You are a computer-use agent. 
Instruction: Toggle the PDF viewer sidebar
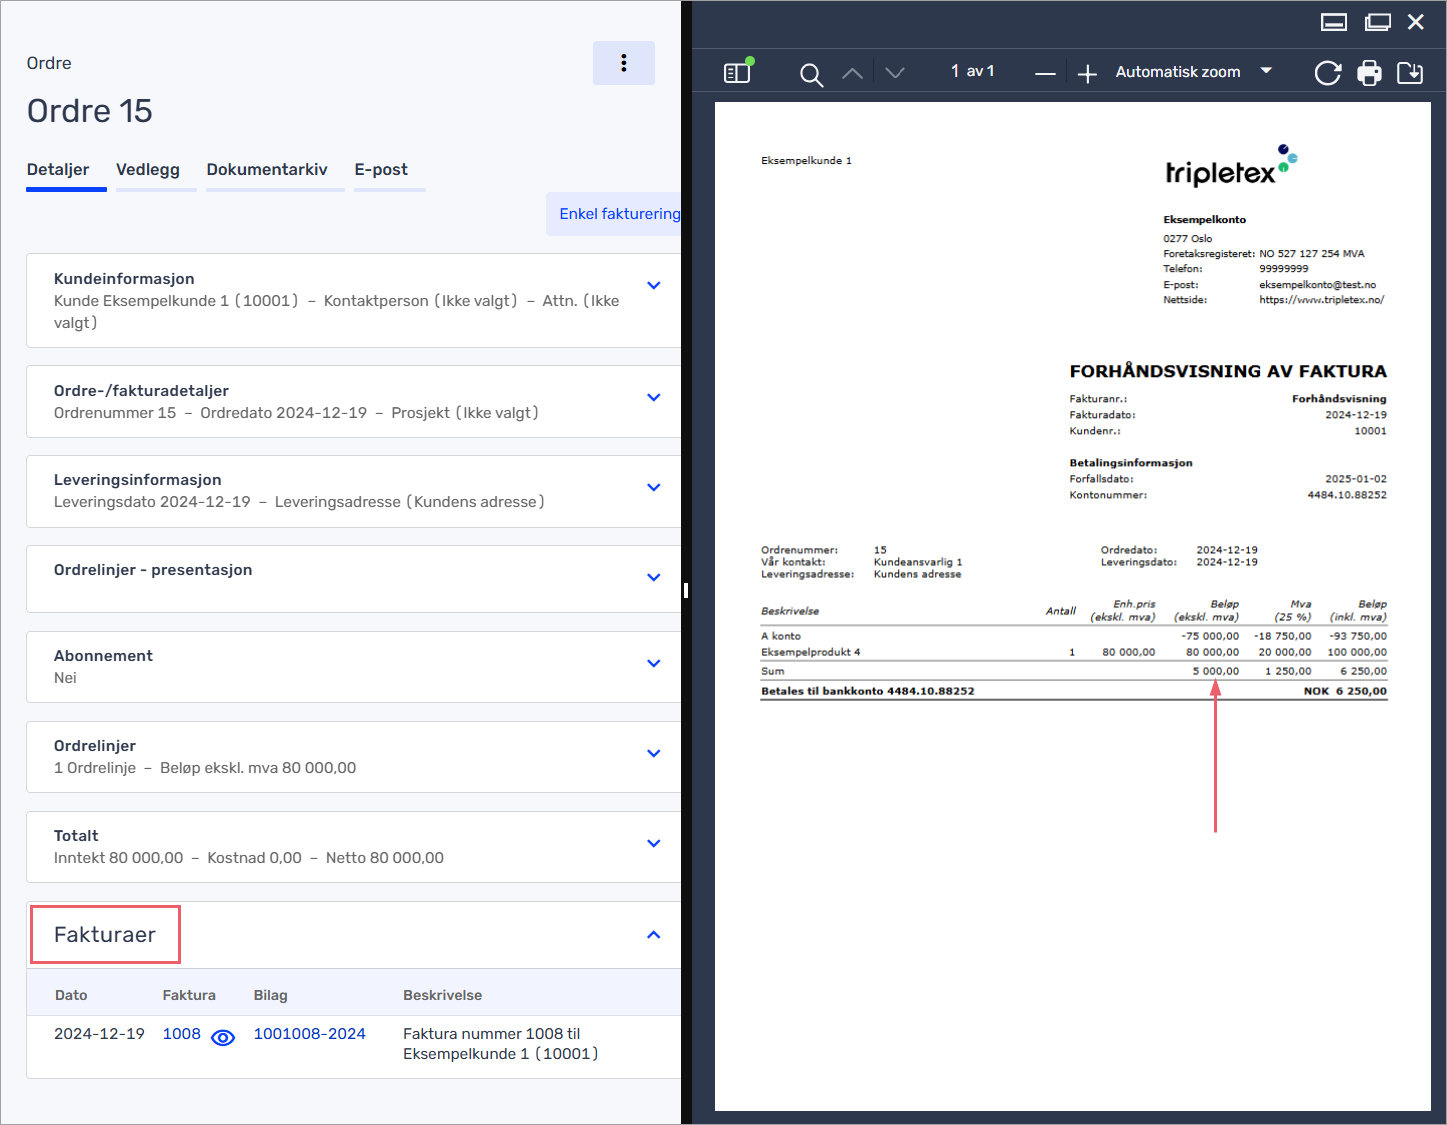point(737,72)
